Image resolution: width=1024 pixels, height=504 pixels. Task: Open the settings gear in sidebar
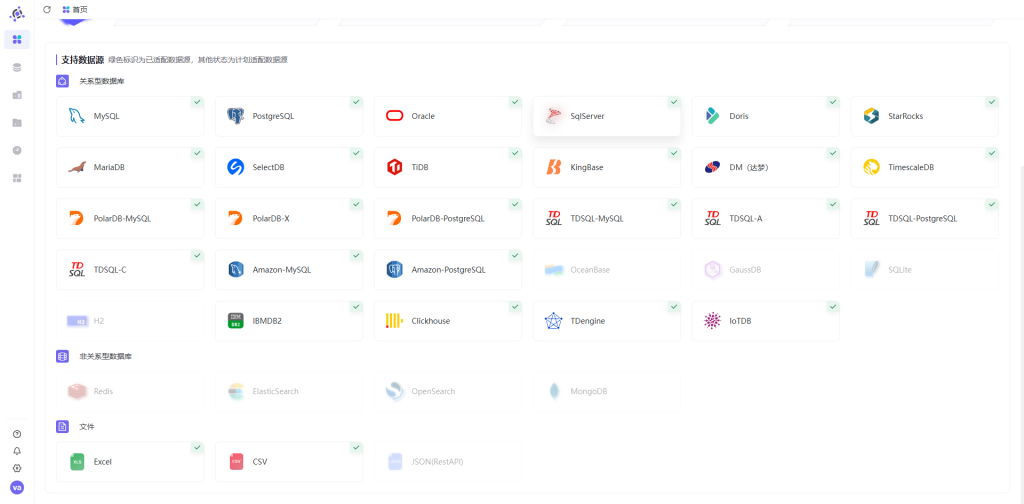click(x=17, y=468)
